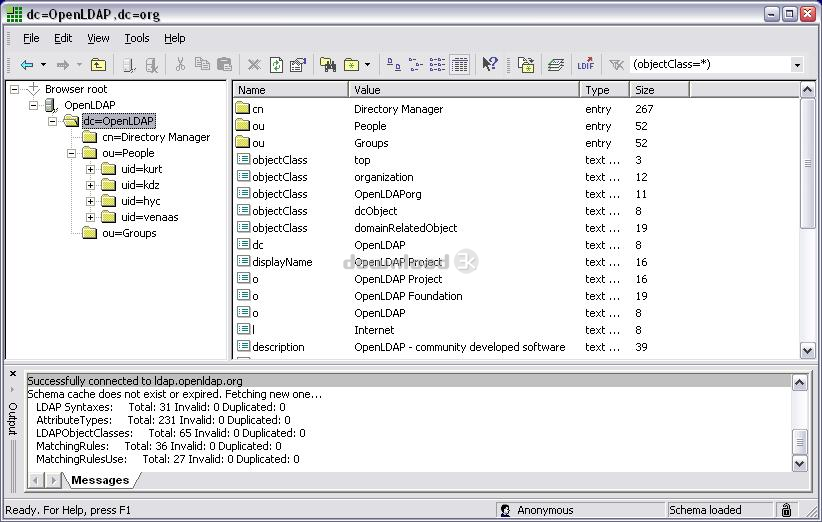Image resolution: width=822 pixels, height=522 pixels.
Task: Open the Tools menu
Action: [136, 38]
